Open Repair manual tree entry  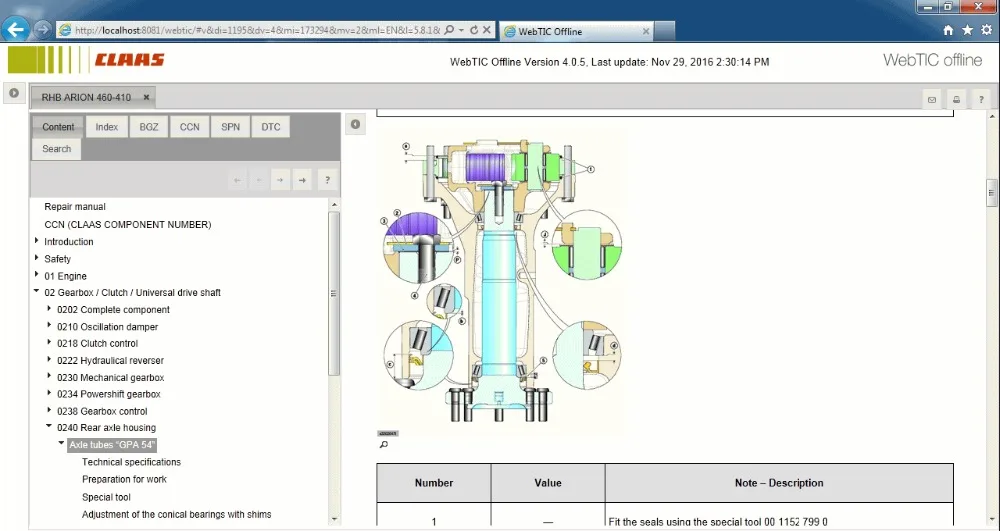pos(75,207)
